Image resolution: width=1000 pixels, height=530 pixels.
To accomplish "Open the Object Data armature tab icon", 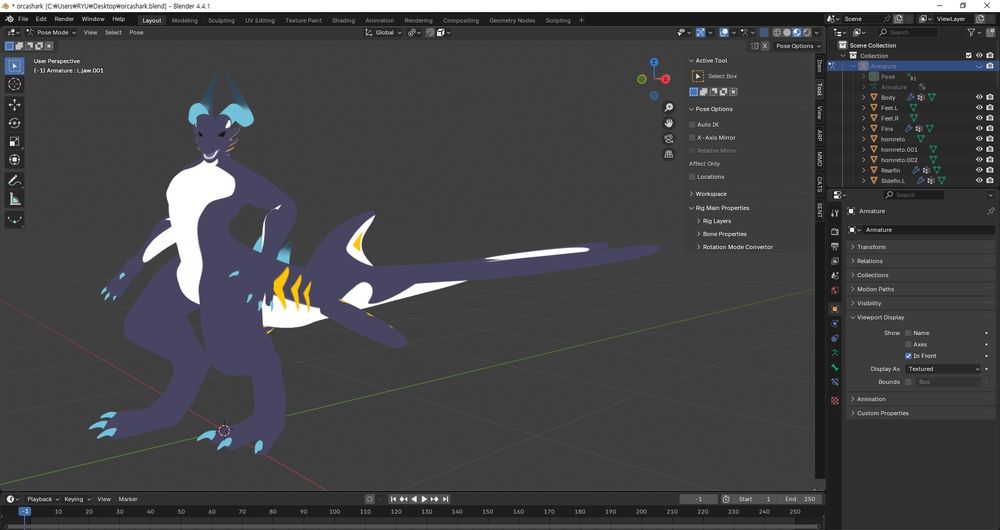I will [x=835, y=353].
